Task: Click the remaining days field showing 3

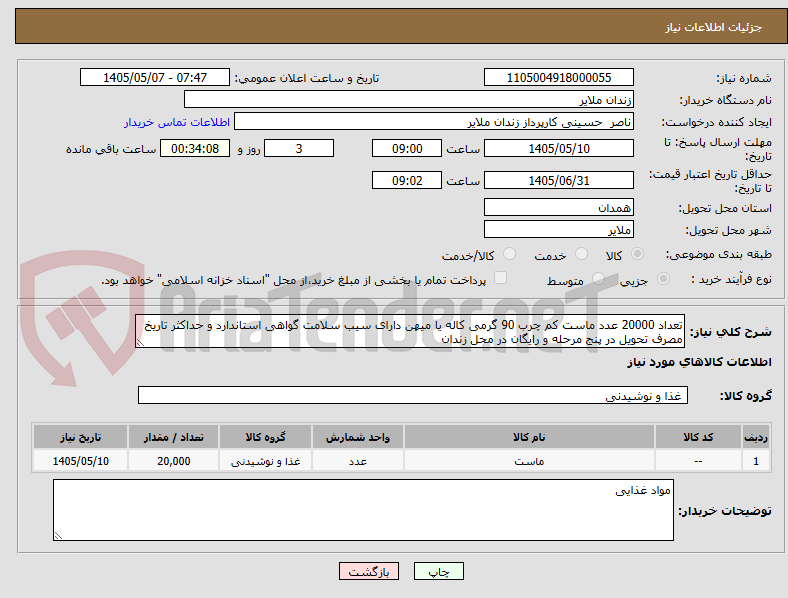Action: (x=299, y=148)
